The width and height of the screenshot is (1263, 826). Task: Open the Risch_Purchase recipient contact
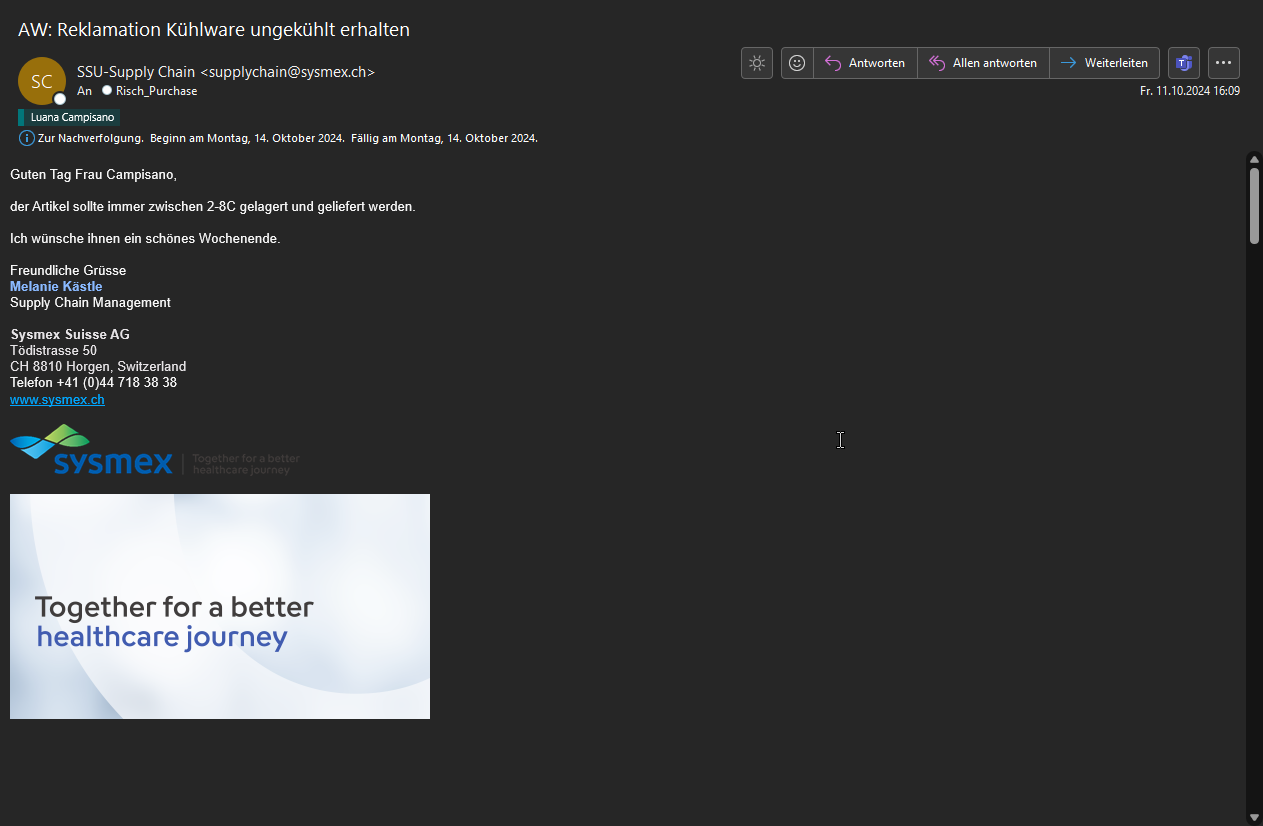[x=156, y=91]
